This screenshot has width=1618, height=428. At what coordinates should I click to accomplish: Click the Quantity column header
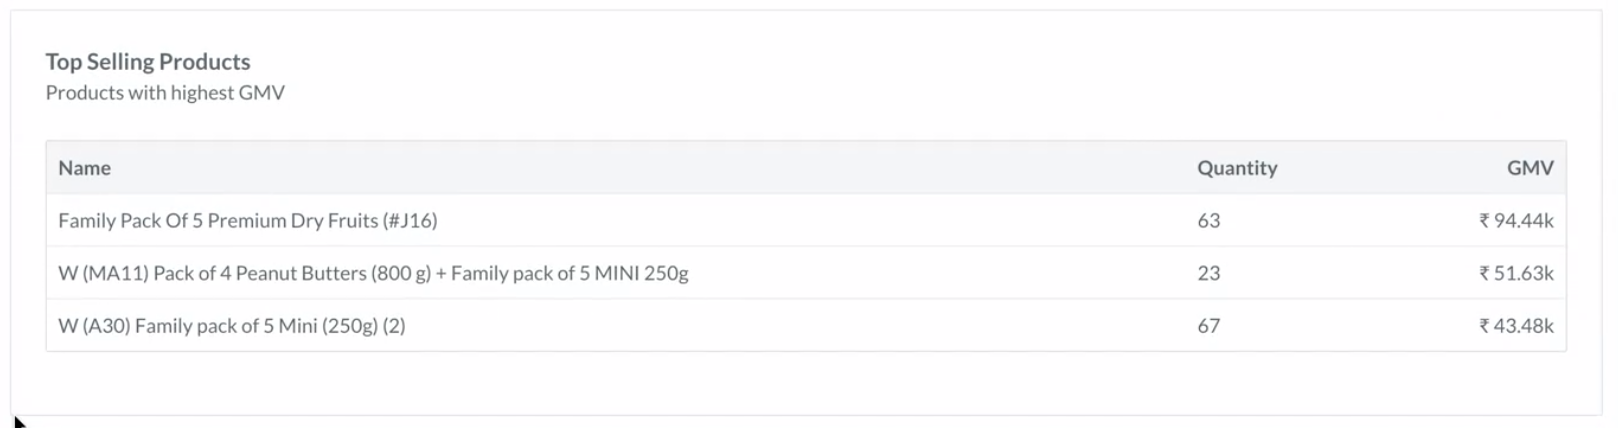pos(1237,168)
